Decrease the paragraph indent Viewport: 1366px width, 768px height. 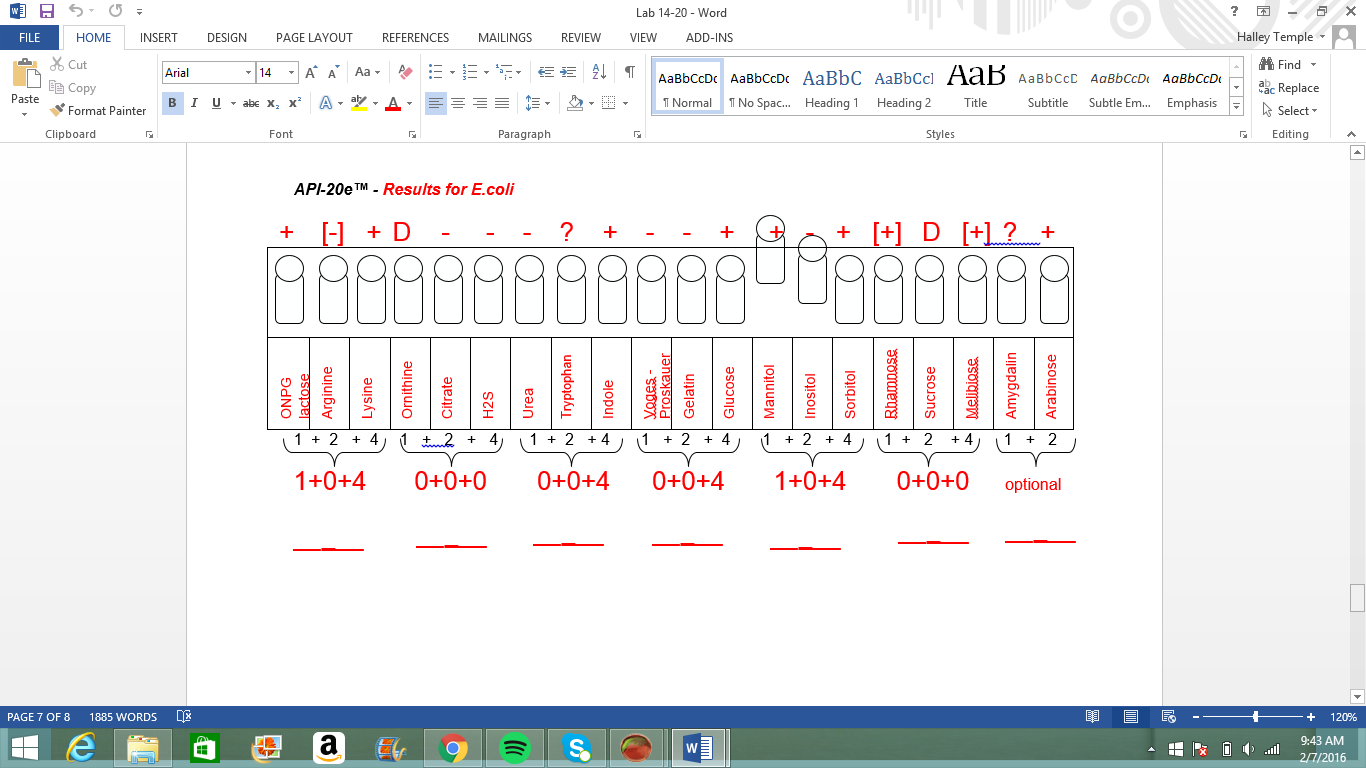click(545, 73)
